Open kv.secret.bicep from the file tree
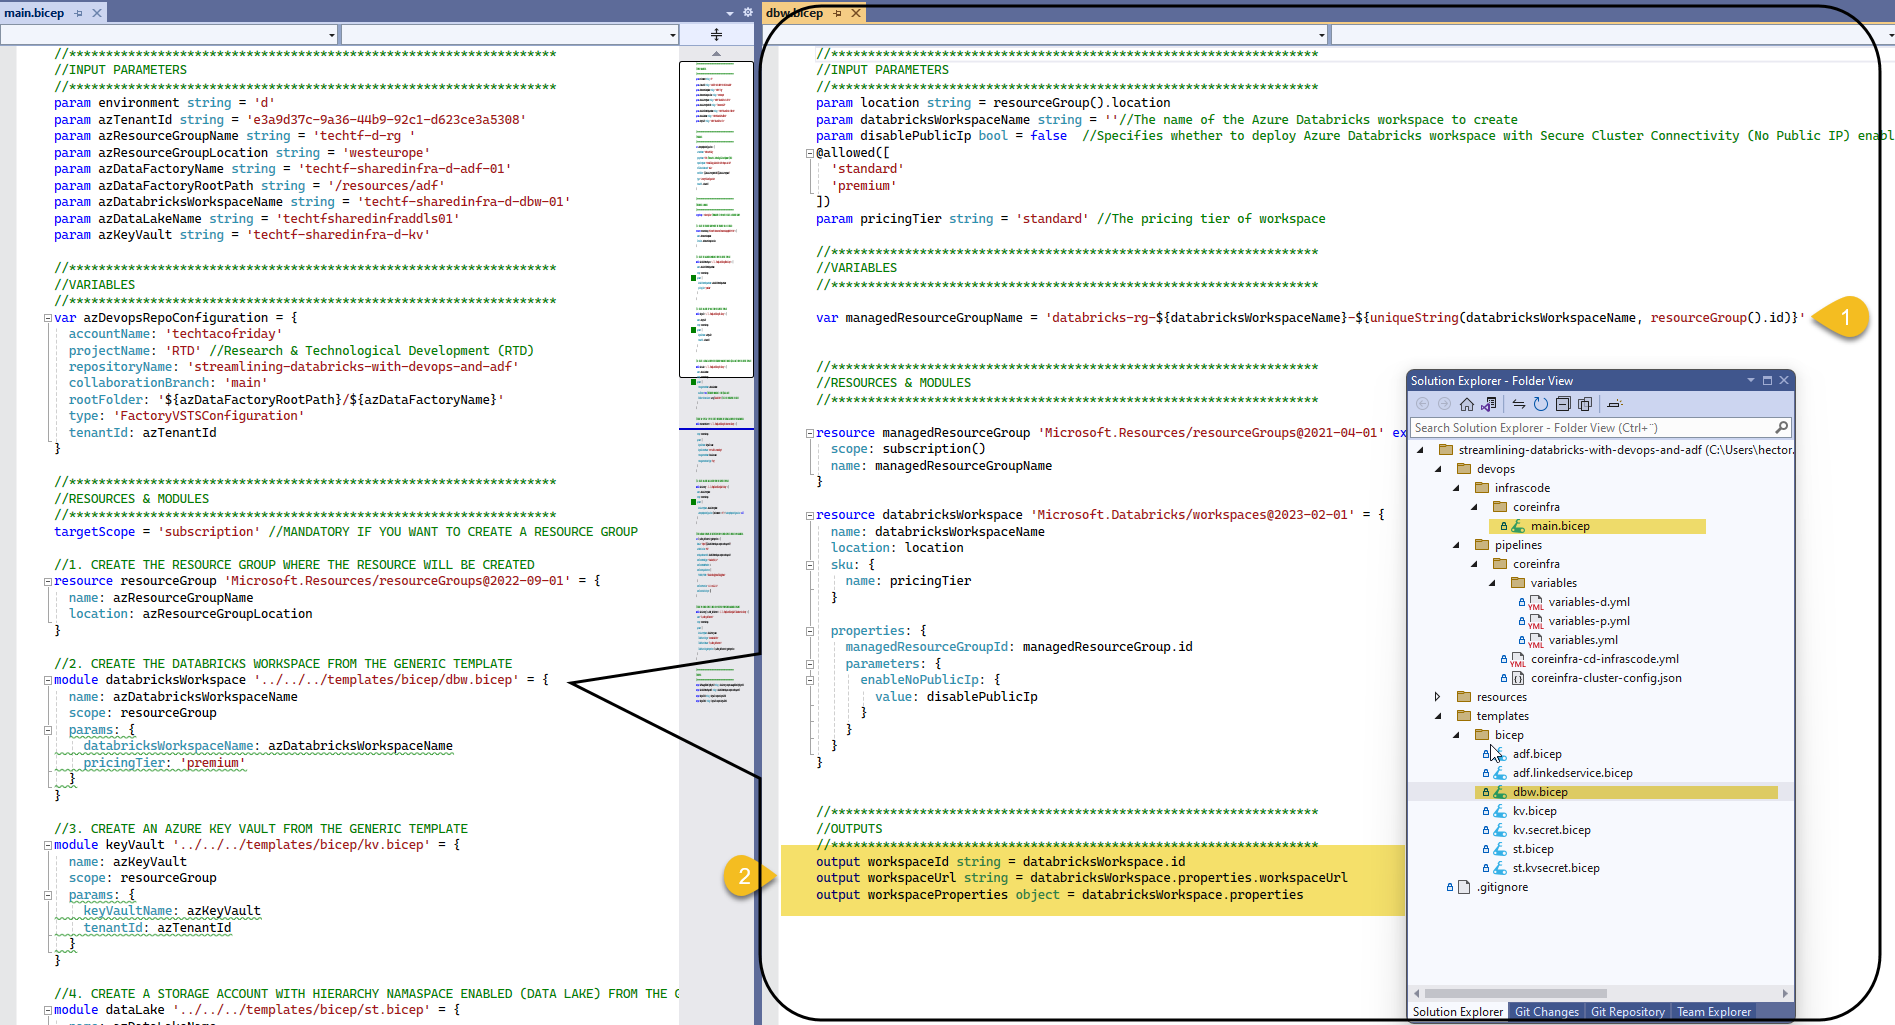Screen dimensions: 1895x1025 (1551, 830)
